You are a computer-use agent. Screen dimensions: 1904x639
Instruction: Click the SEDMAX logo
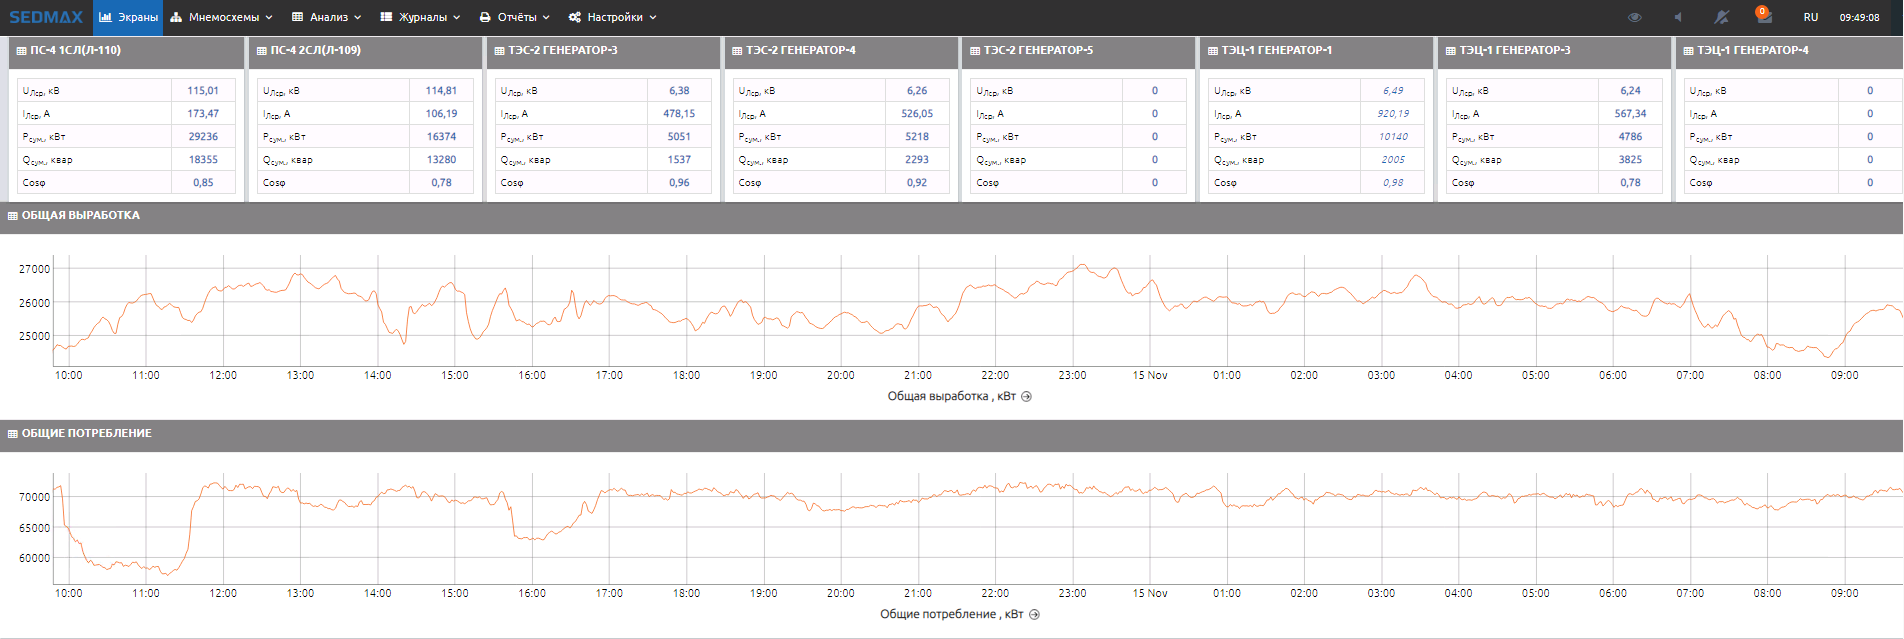(46, 17)
